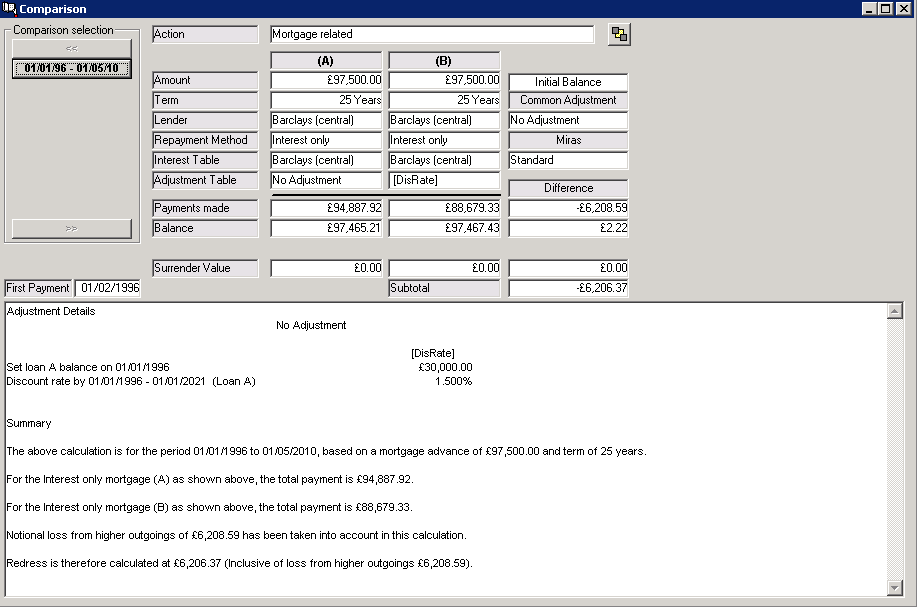Click Adjustment Table (A) No Adjustment field
The height and width of the screenshot is (607, 917).
click(x=326, y=180)
